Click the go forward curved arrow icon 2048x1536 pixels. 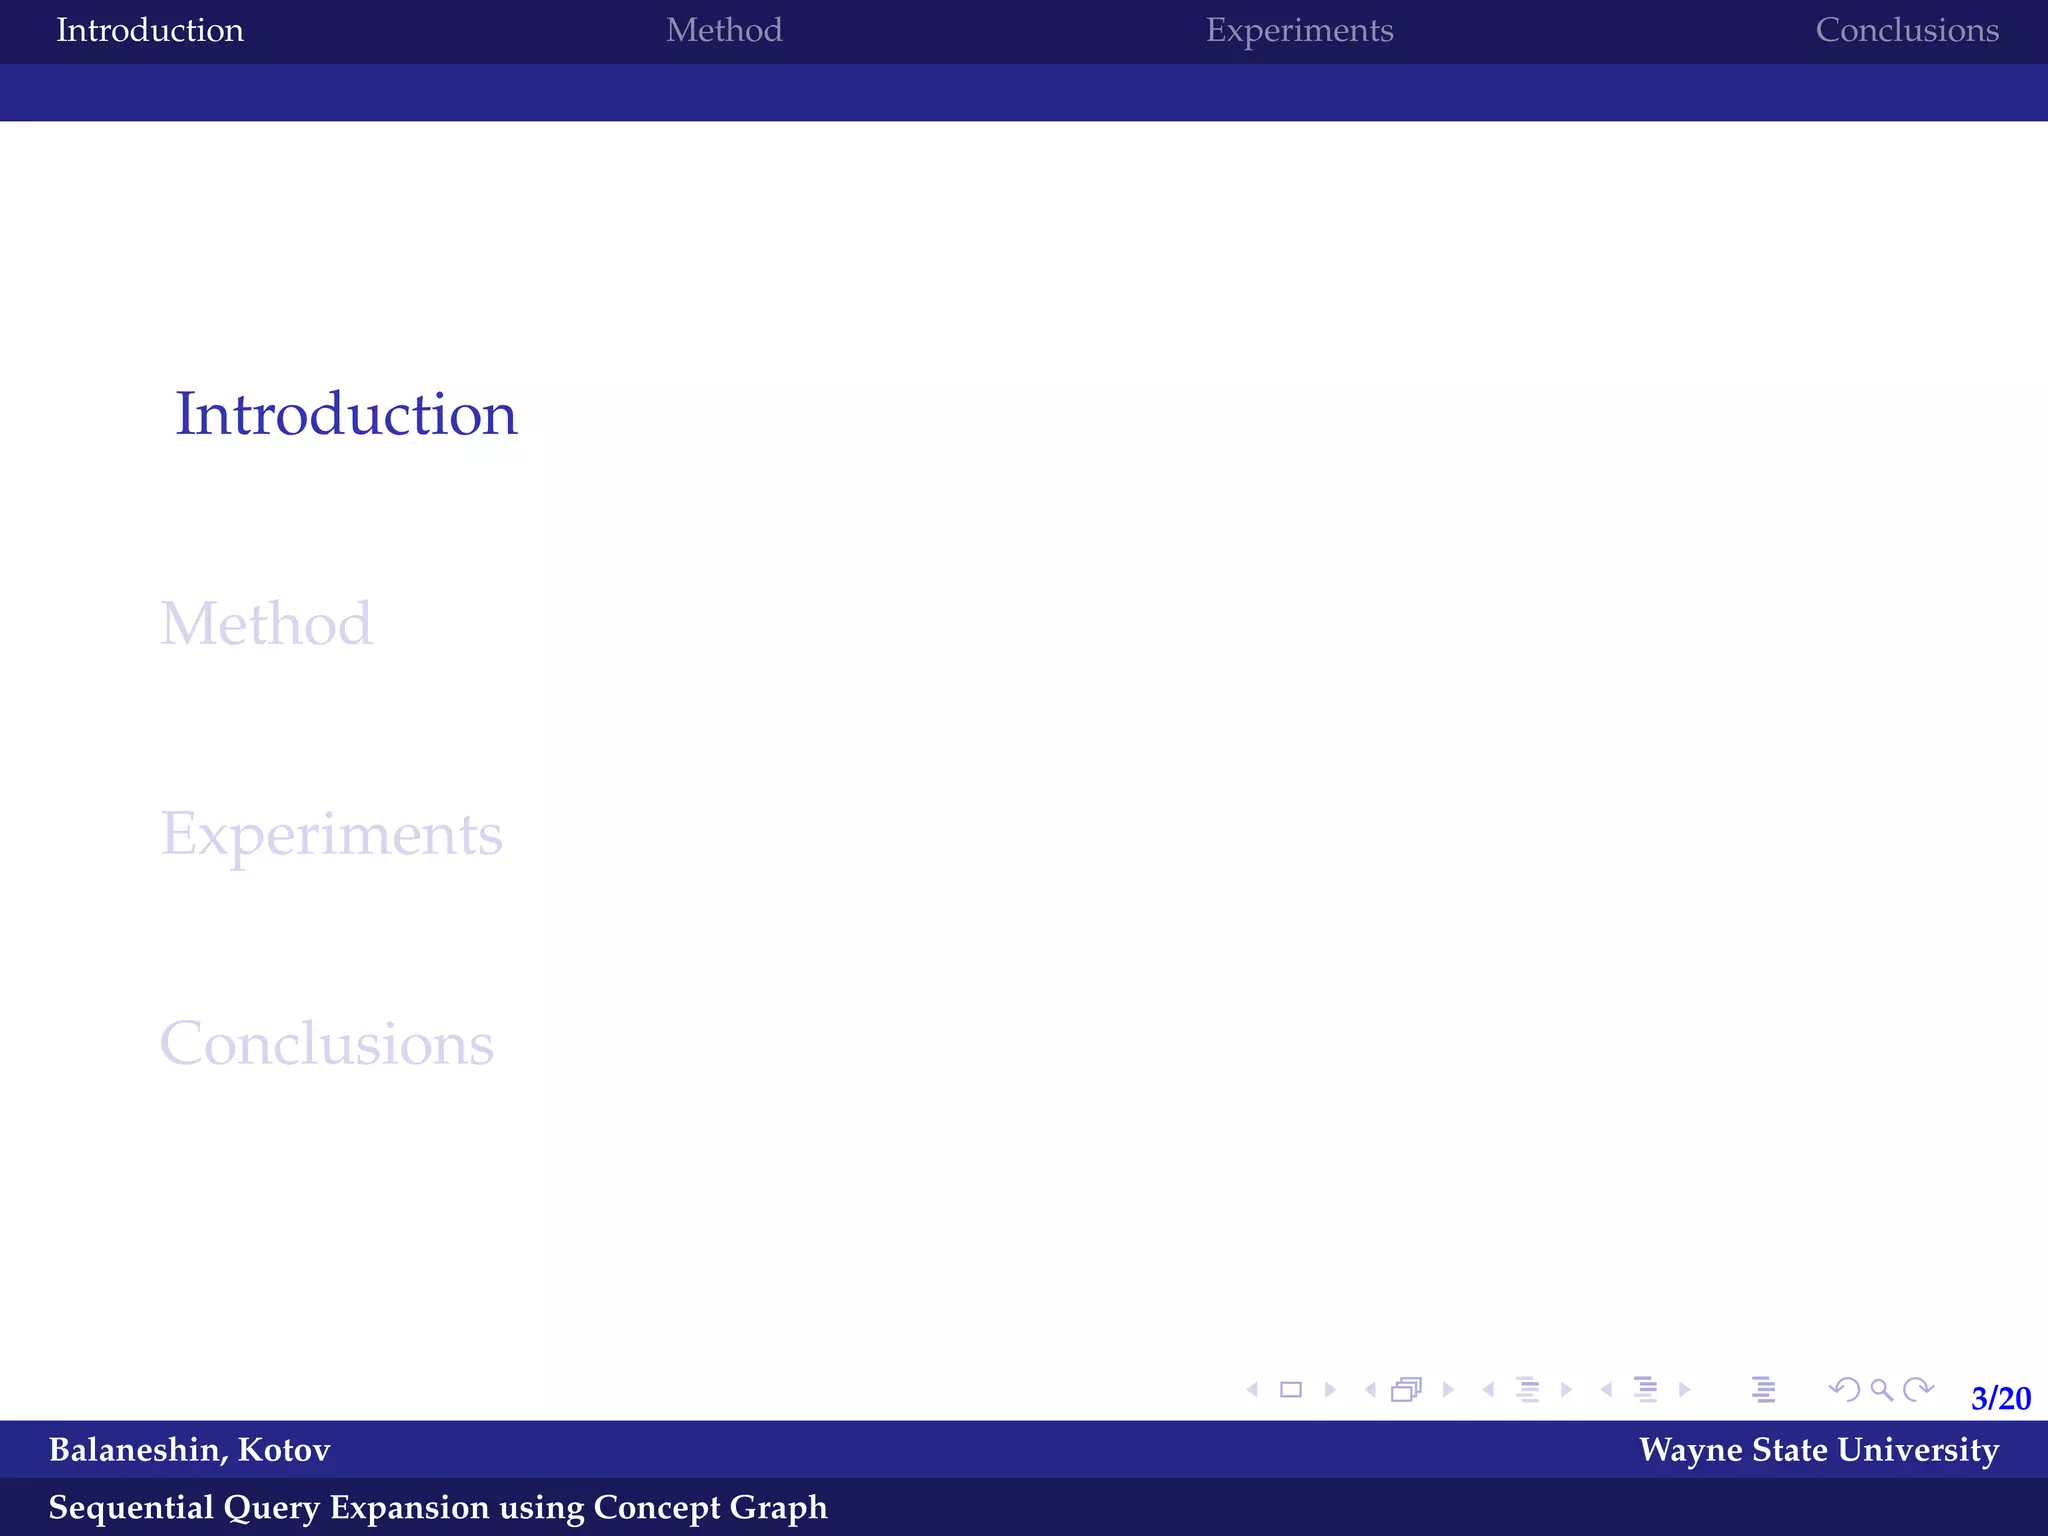(x=1918, y=1390)
